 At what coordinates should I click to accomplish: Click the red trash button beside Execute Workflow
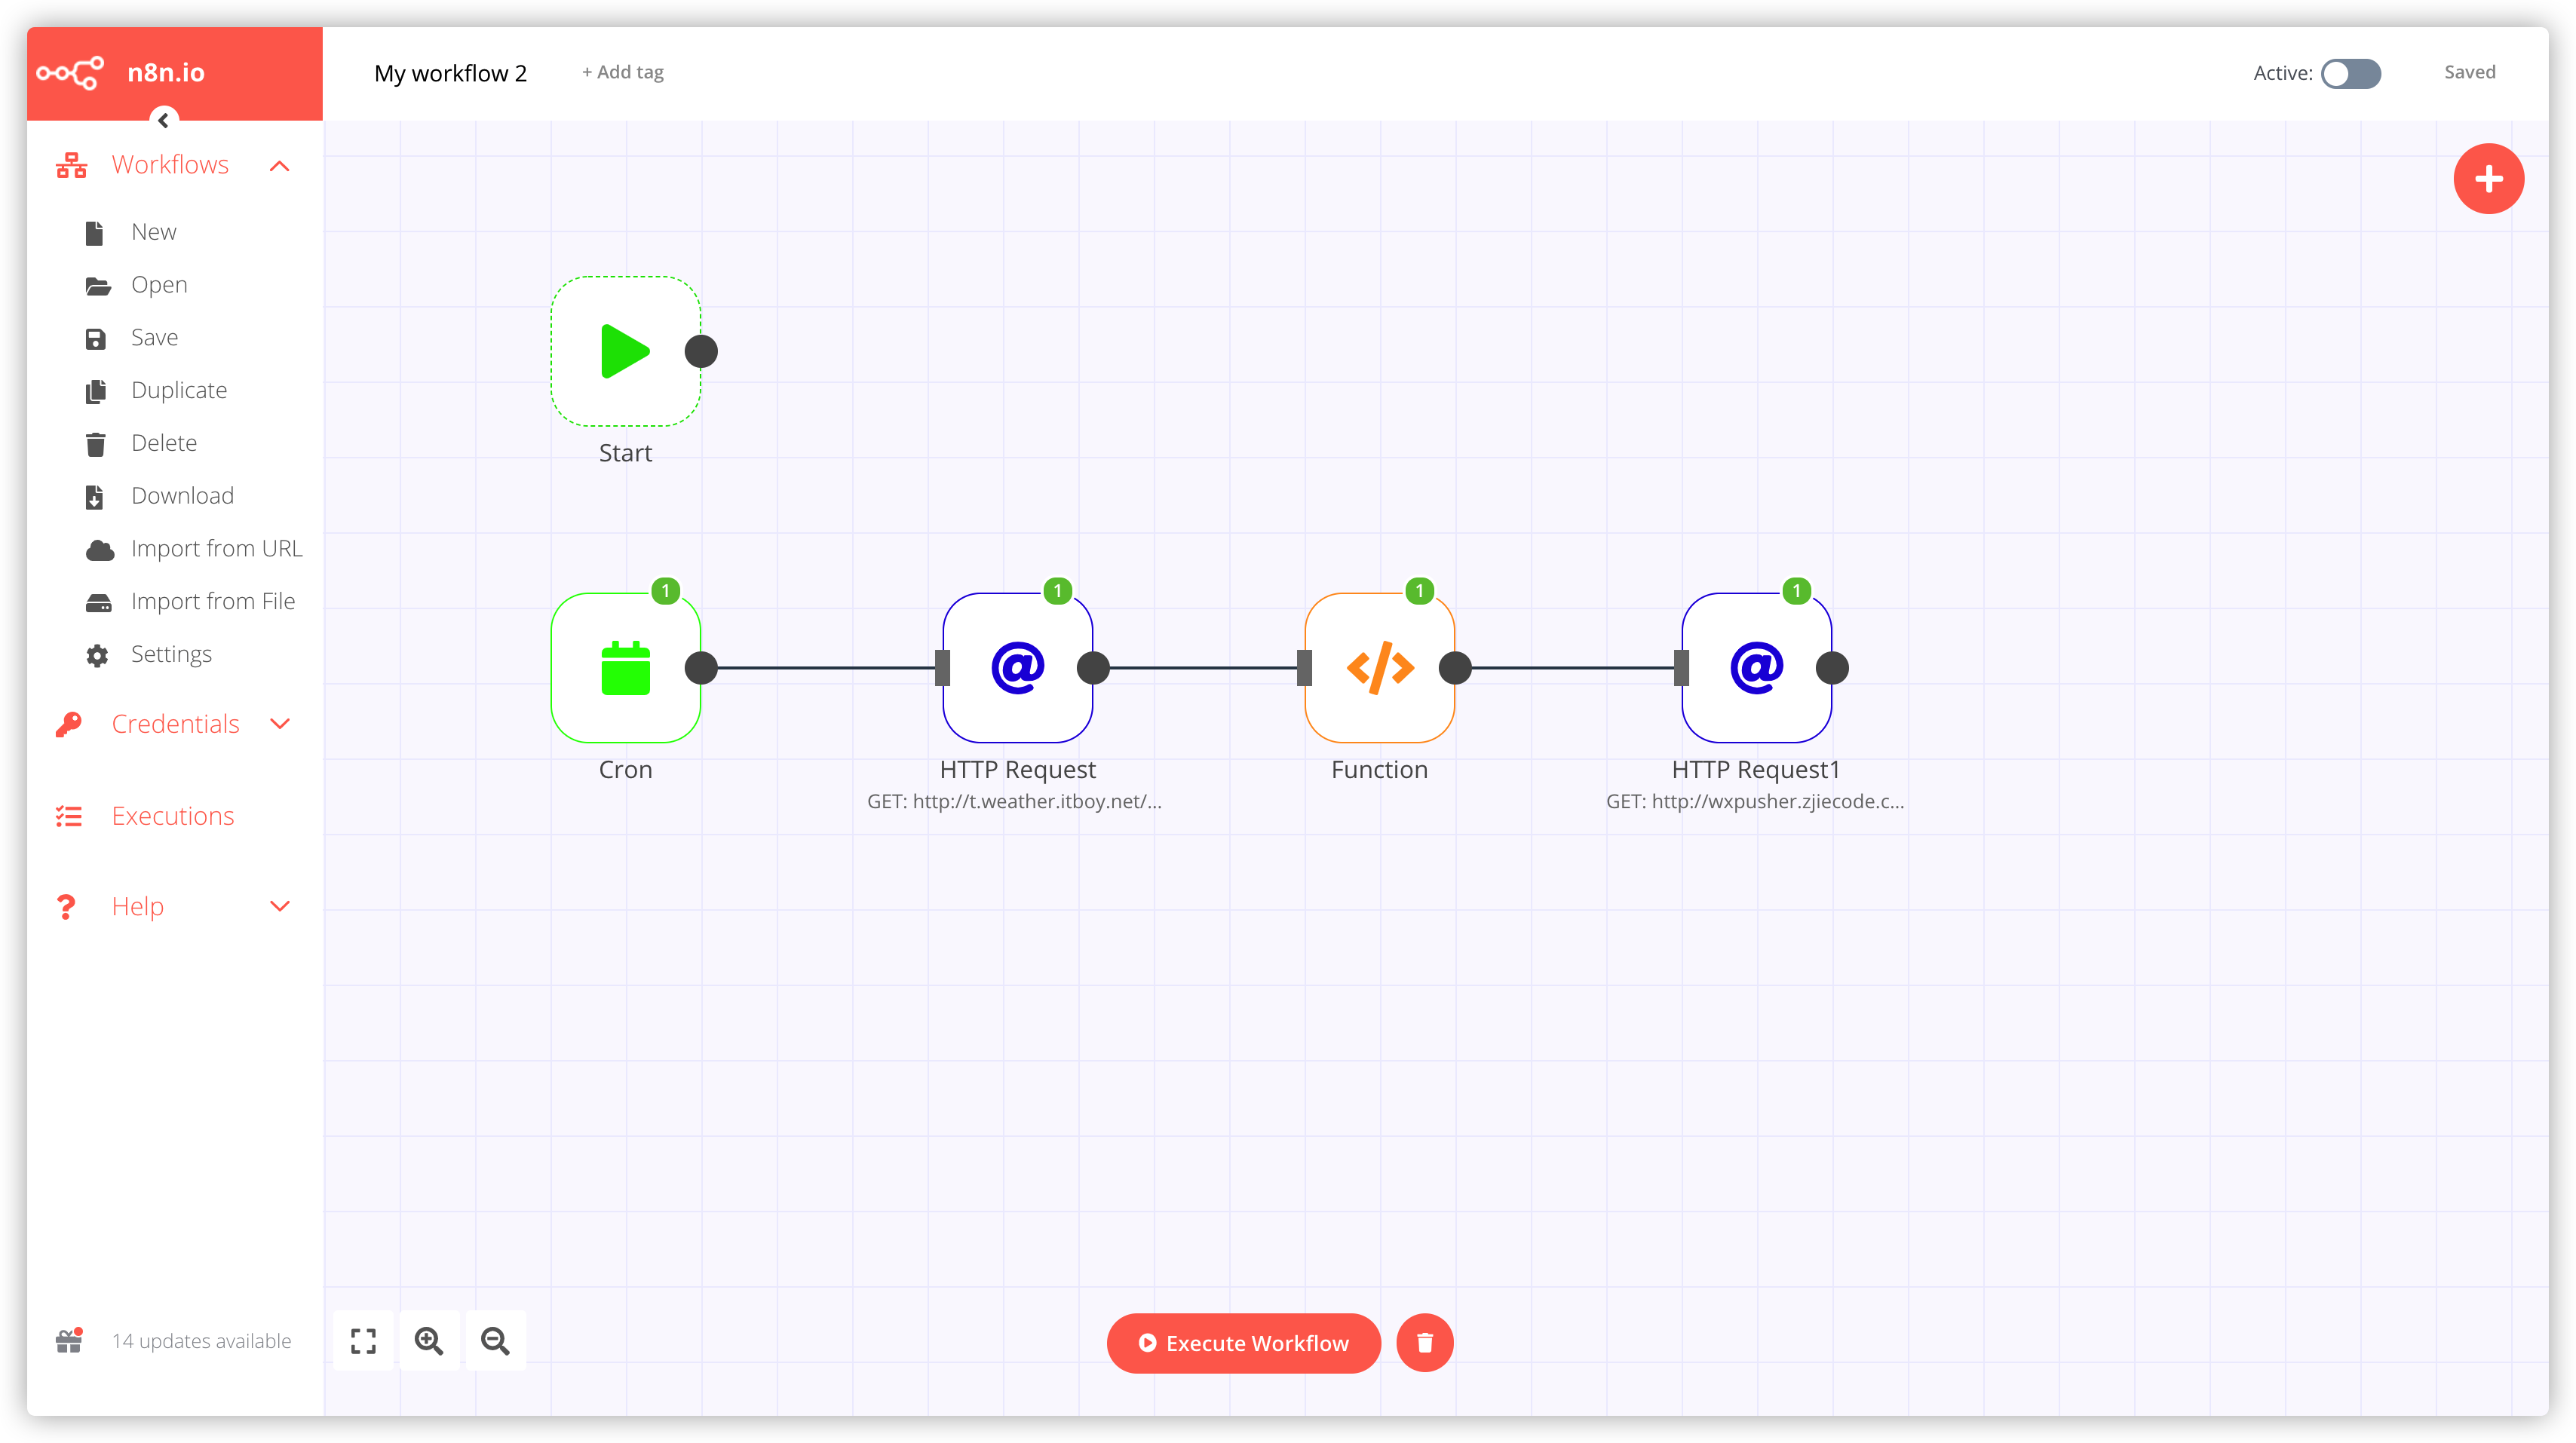tap(1424, 1343)
